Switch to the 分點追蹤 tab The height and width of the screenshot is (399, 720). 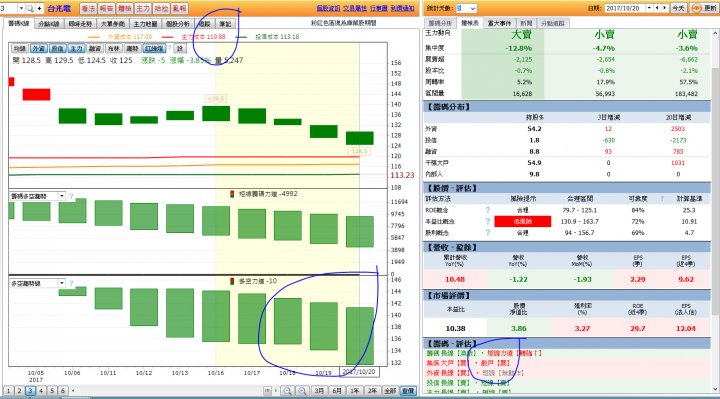pos(553,23)
